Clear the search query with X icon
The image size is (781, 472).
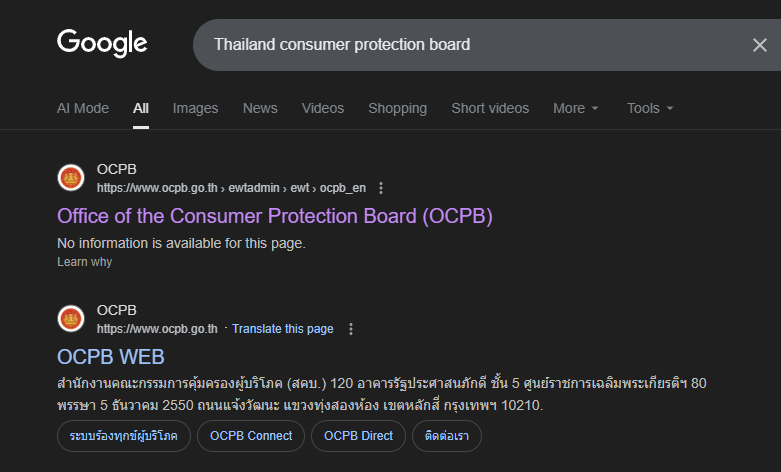[759, 45]
